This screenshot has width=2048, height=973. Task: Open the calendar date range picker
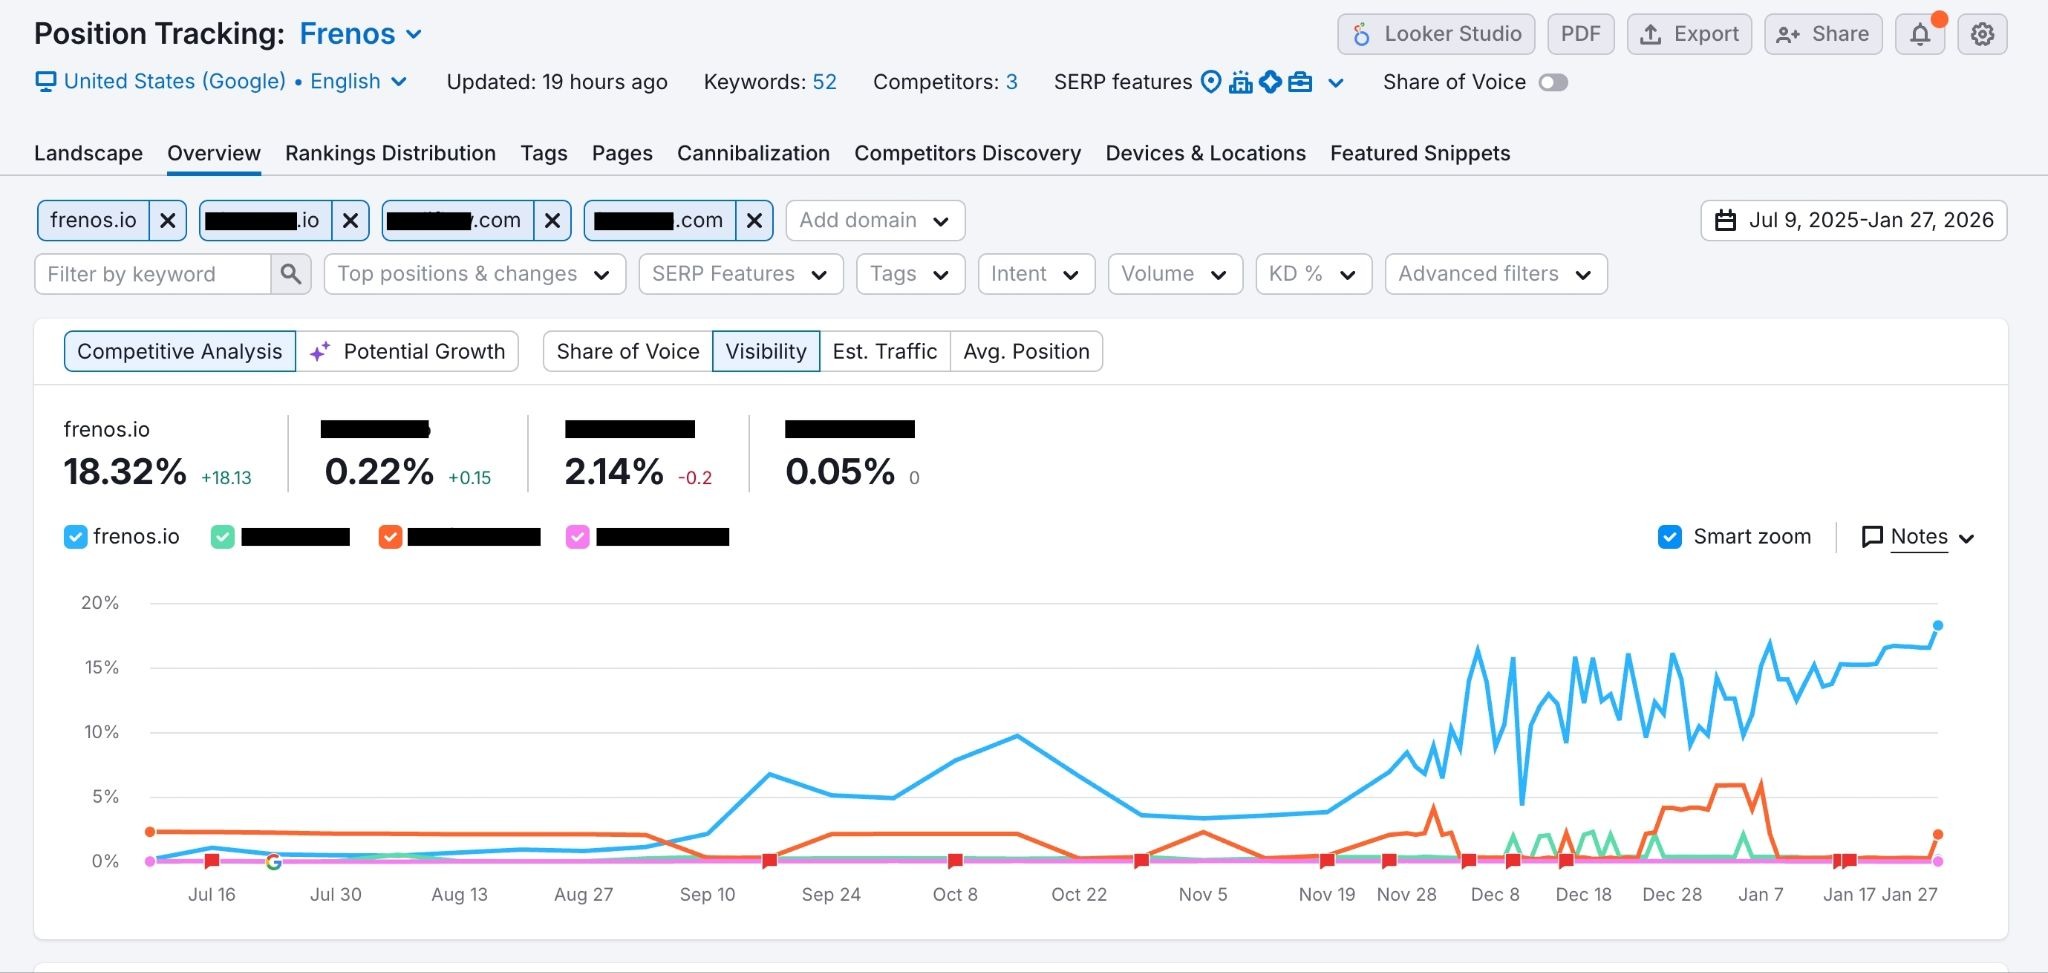tap(1853, 220)
